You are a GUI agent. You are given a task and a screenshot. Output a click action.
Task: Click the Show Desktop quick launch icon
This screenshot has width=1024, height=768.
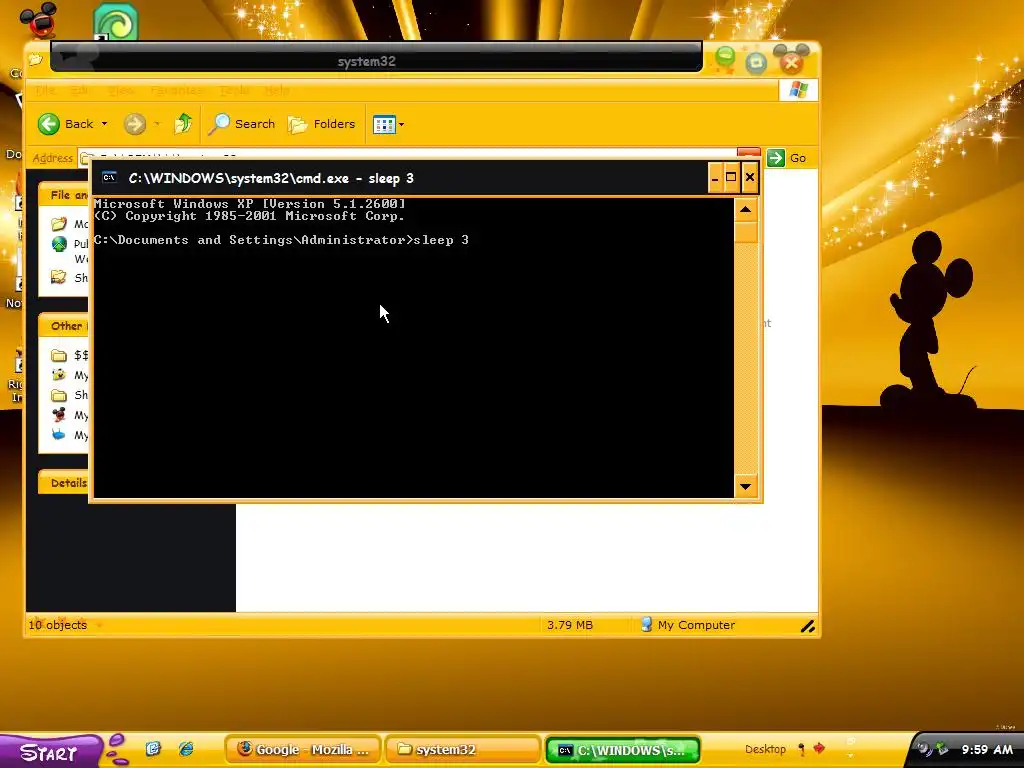[x=153, y=749]
